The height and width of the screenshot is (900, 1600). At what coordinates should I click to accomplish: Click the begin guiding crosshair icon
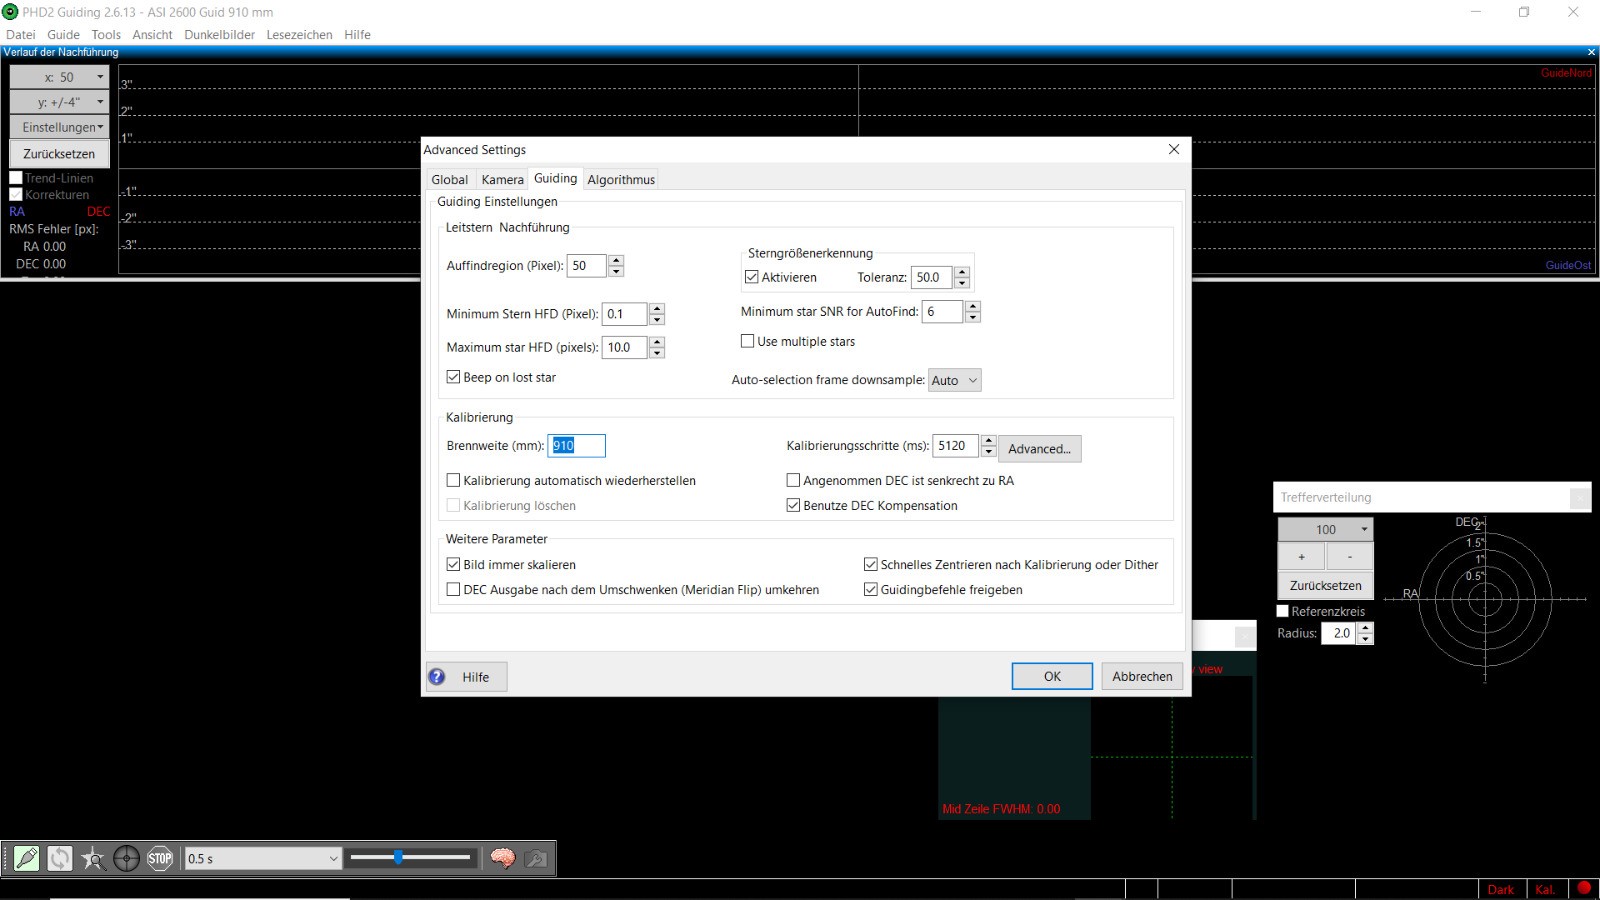126,858
